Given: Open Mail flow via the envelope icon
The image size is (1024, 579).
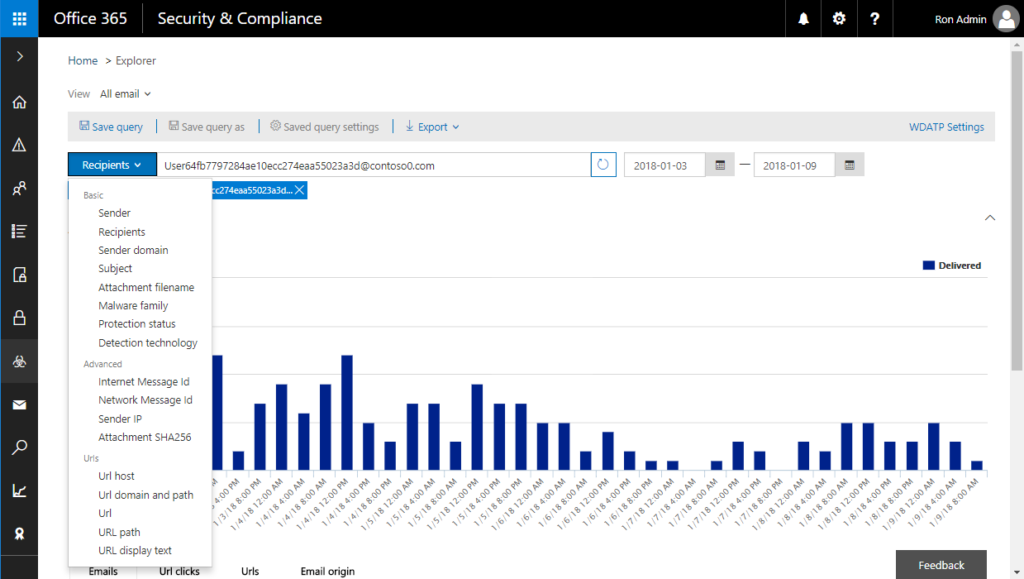Looking at the screenshot, I should tap(19, 404).
